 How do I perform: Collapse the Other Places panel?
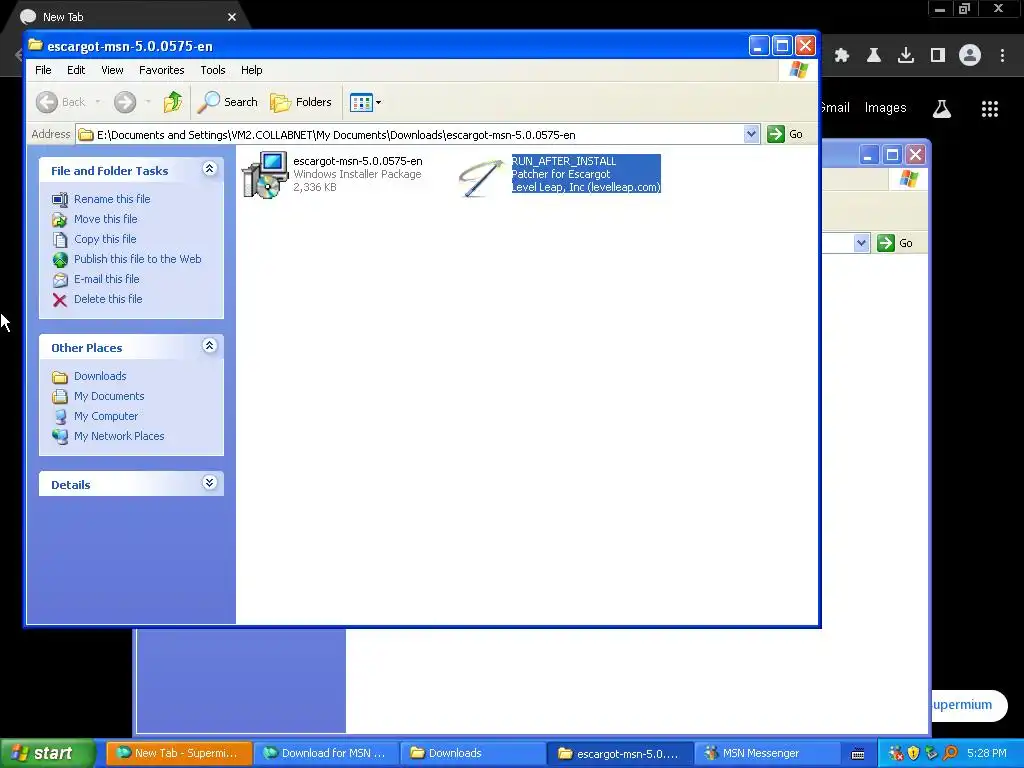click(x=209, y=346)
